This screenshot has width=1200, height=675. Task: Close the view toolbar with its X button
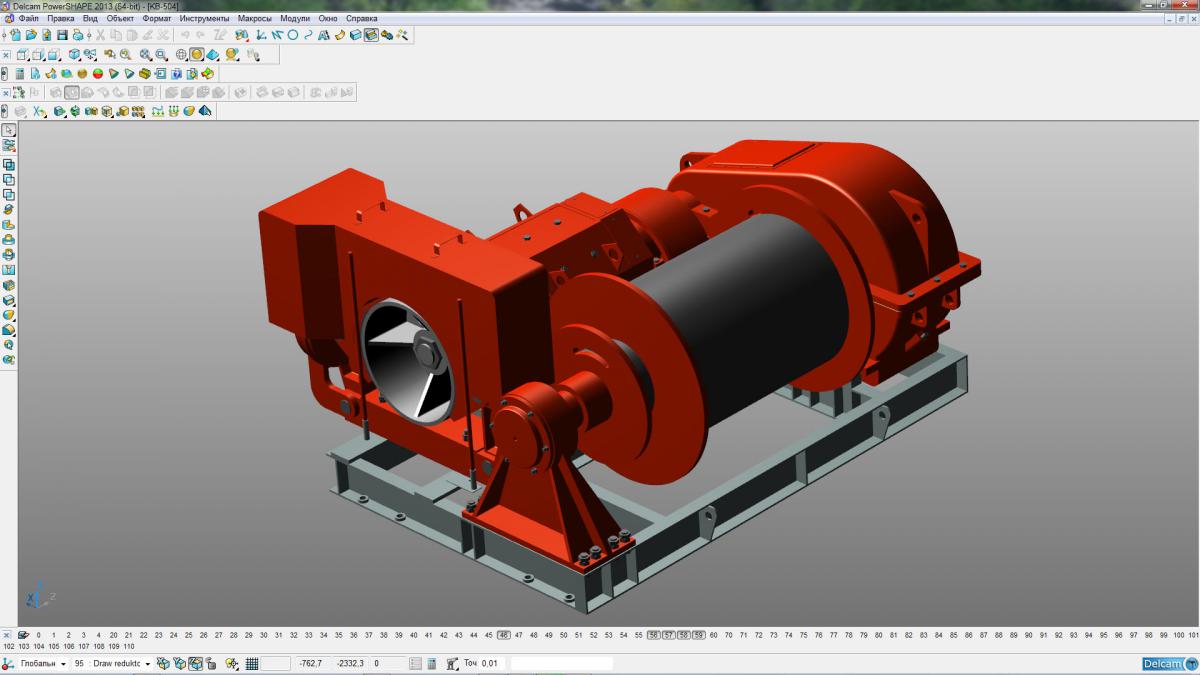click(x=6, y=55)
